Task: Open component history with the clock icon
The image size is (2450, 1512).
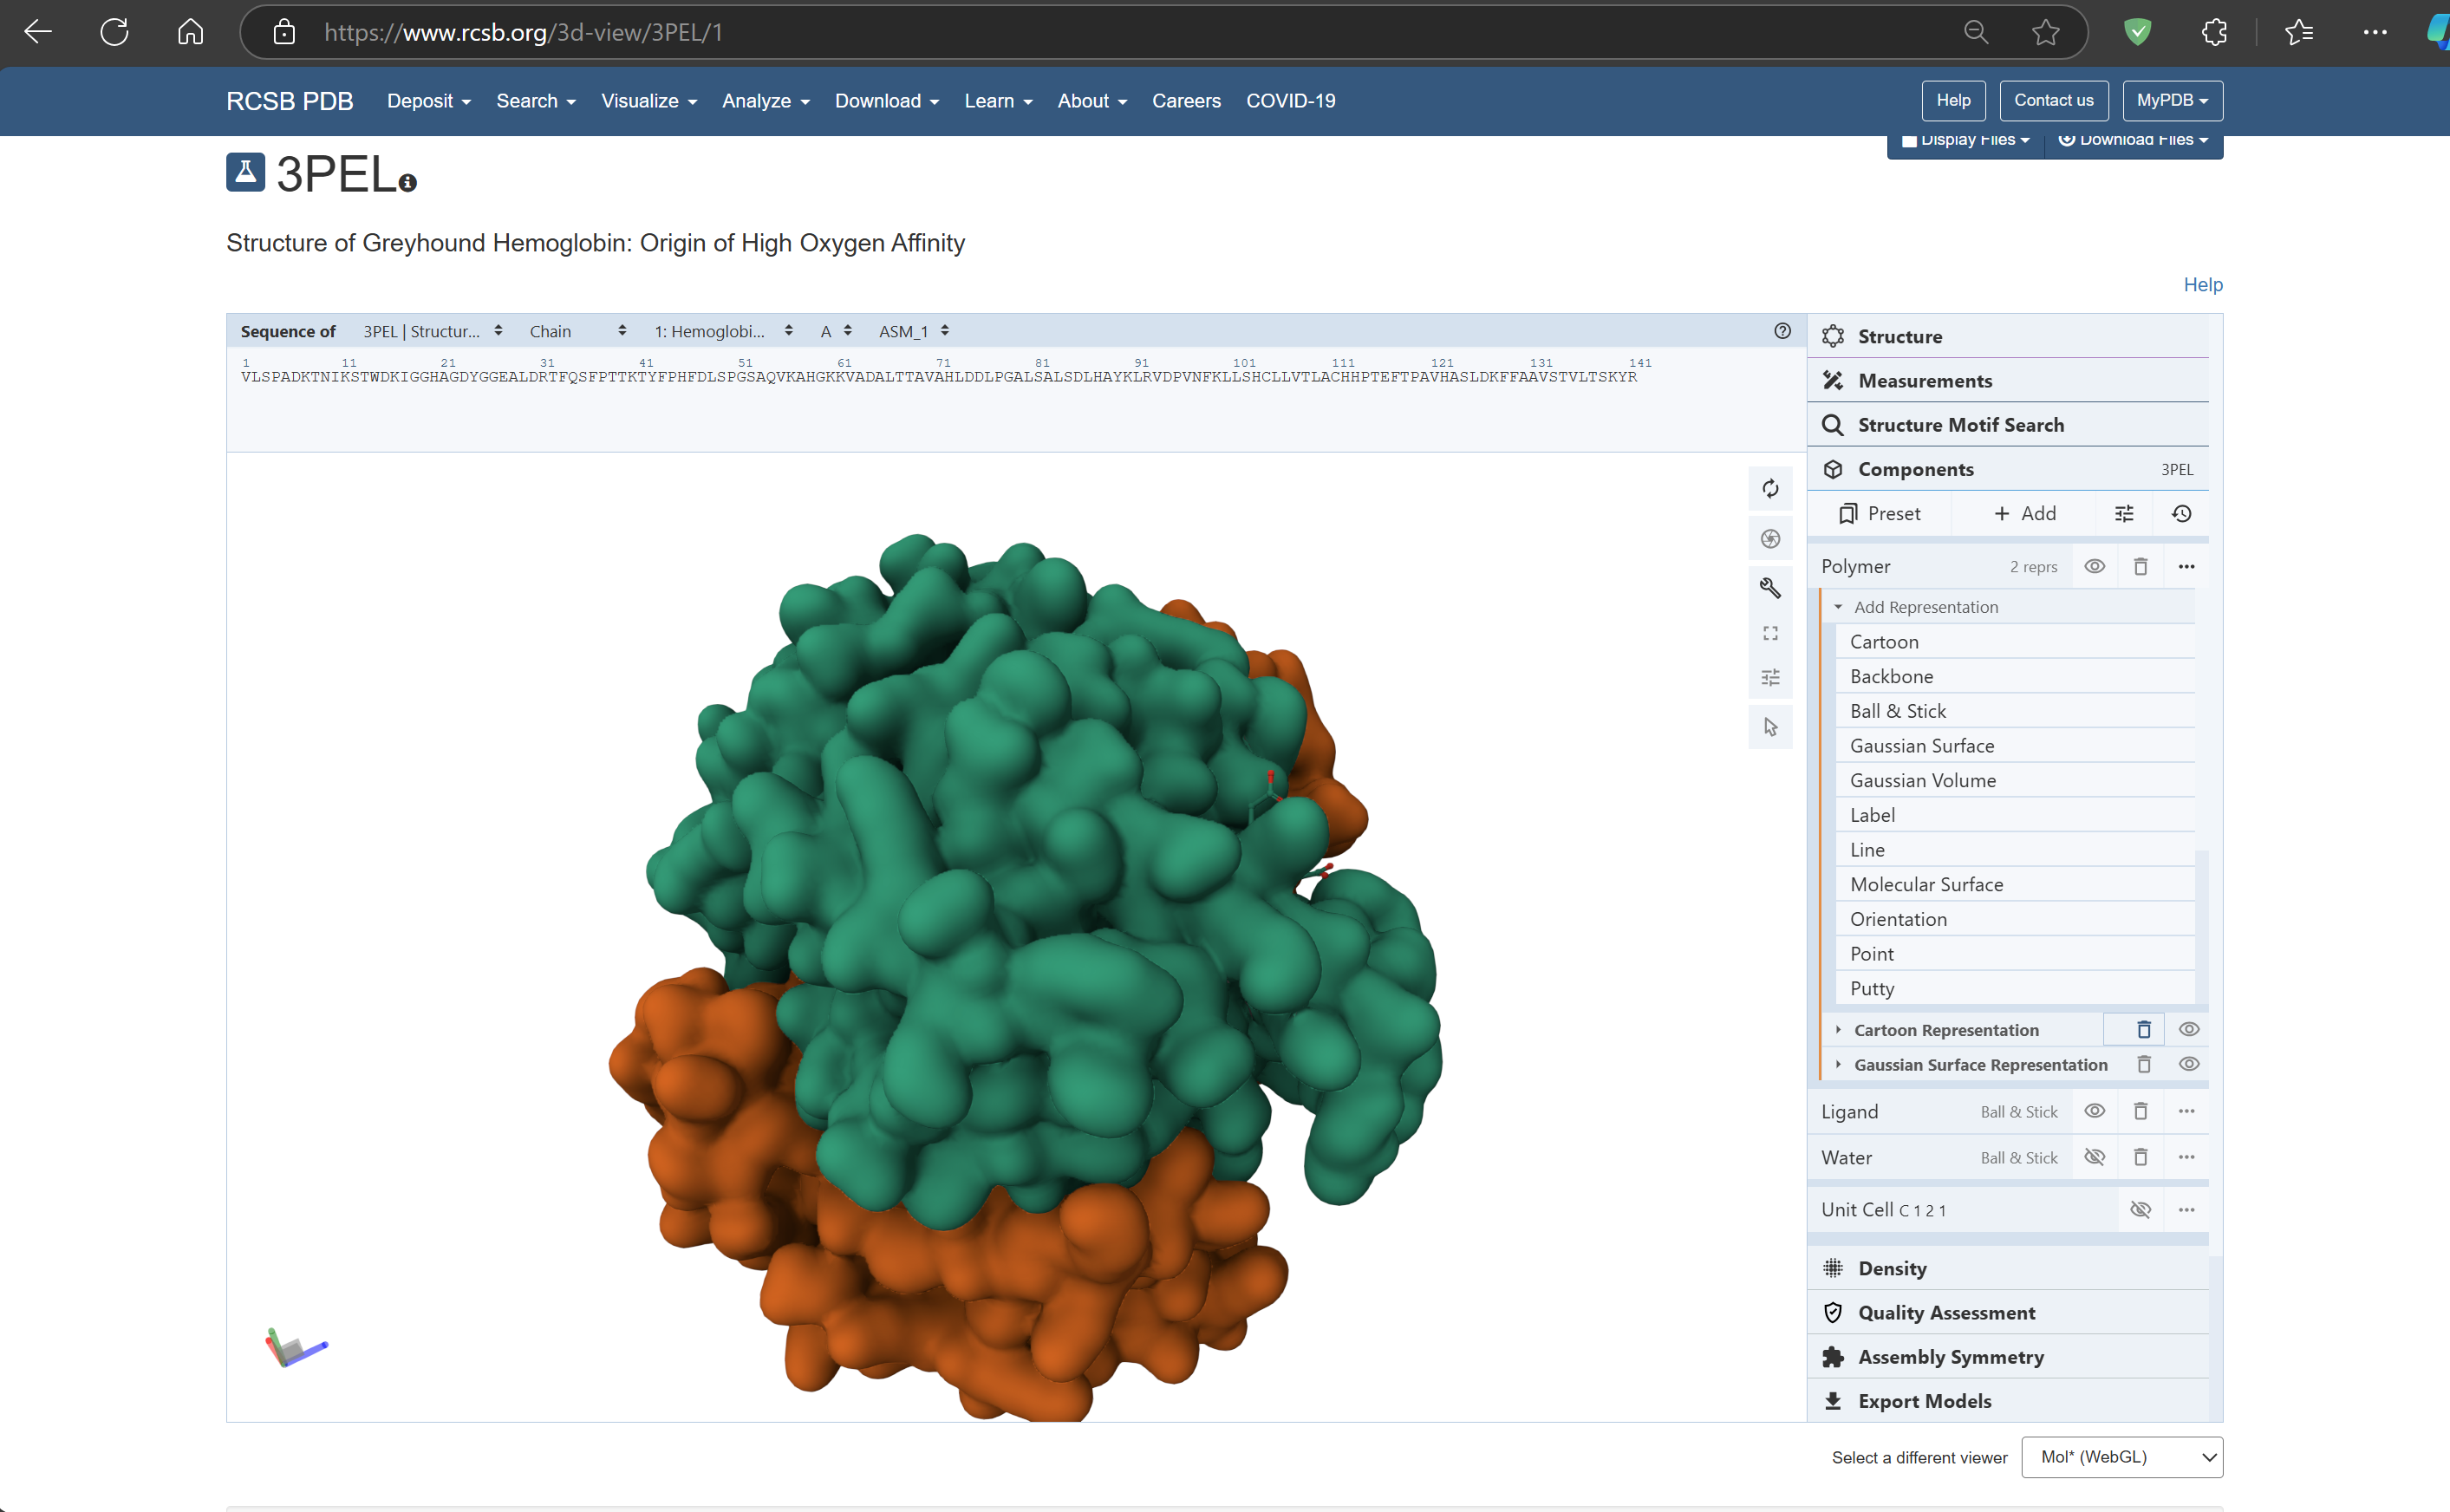Action: click(x=2181, y=513)
